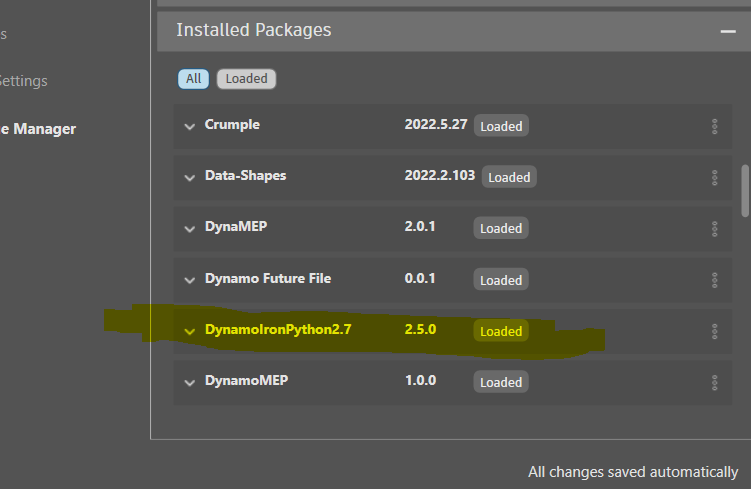Click version 2022.2.103 of Data-Shapes

click(440, 175)
